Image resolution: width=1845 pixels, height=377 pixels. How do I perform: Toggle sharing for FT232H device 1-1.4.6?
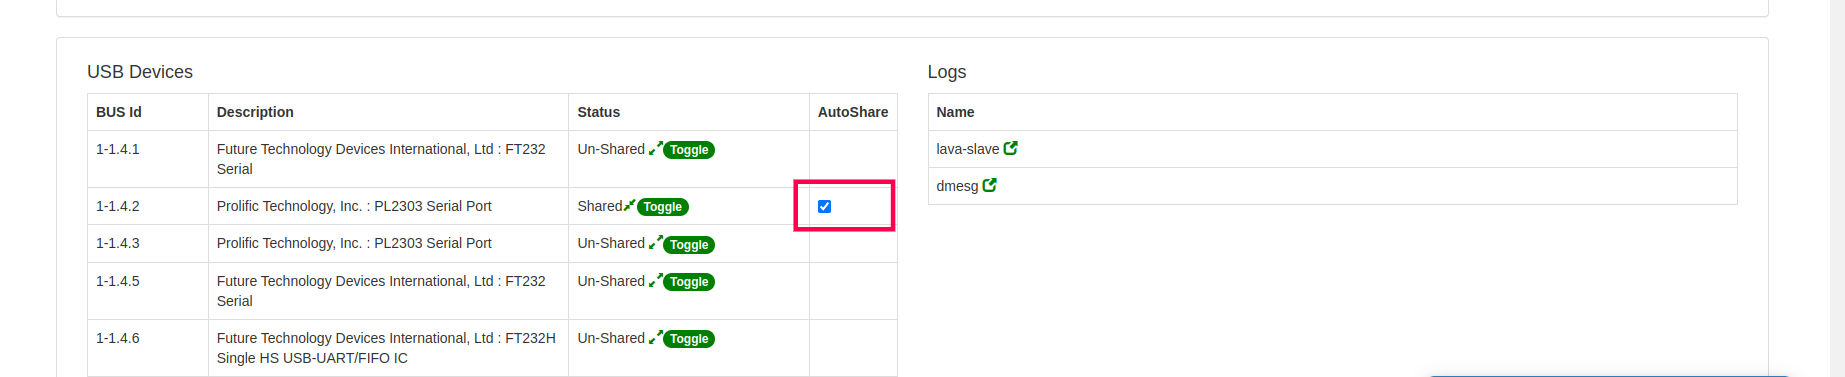pyautogui.click(x=689, y=339)
